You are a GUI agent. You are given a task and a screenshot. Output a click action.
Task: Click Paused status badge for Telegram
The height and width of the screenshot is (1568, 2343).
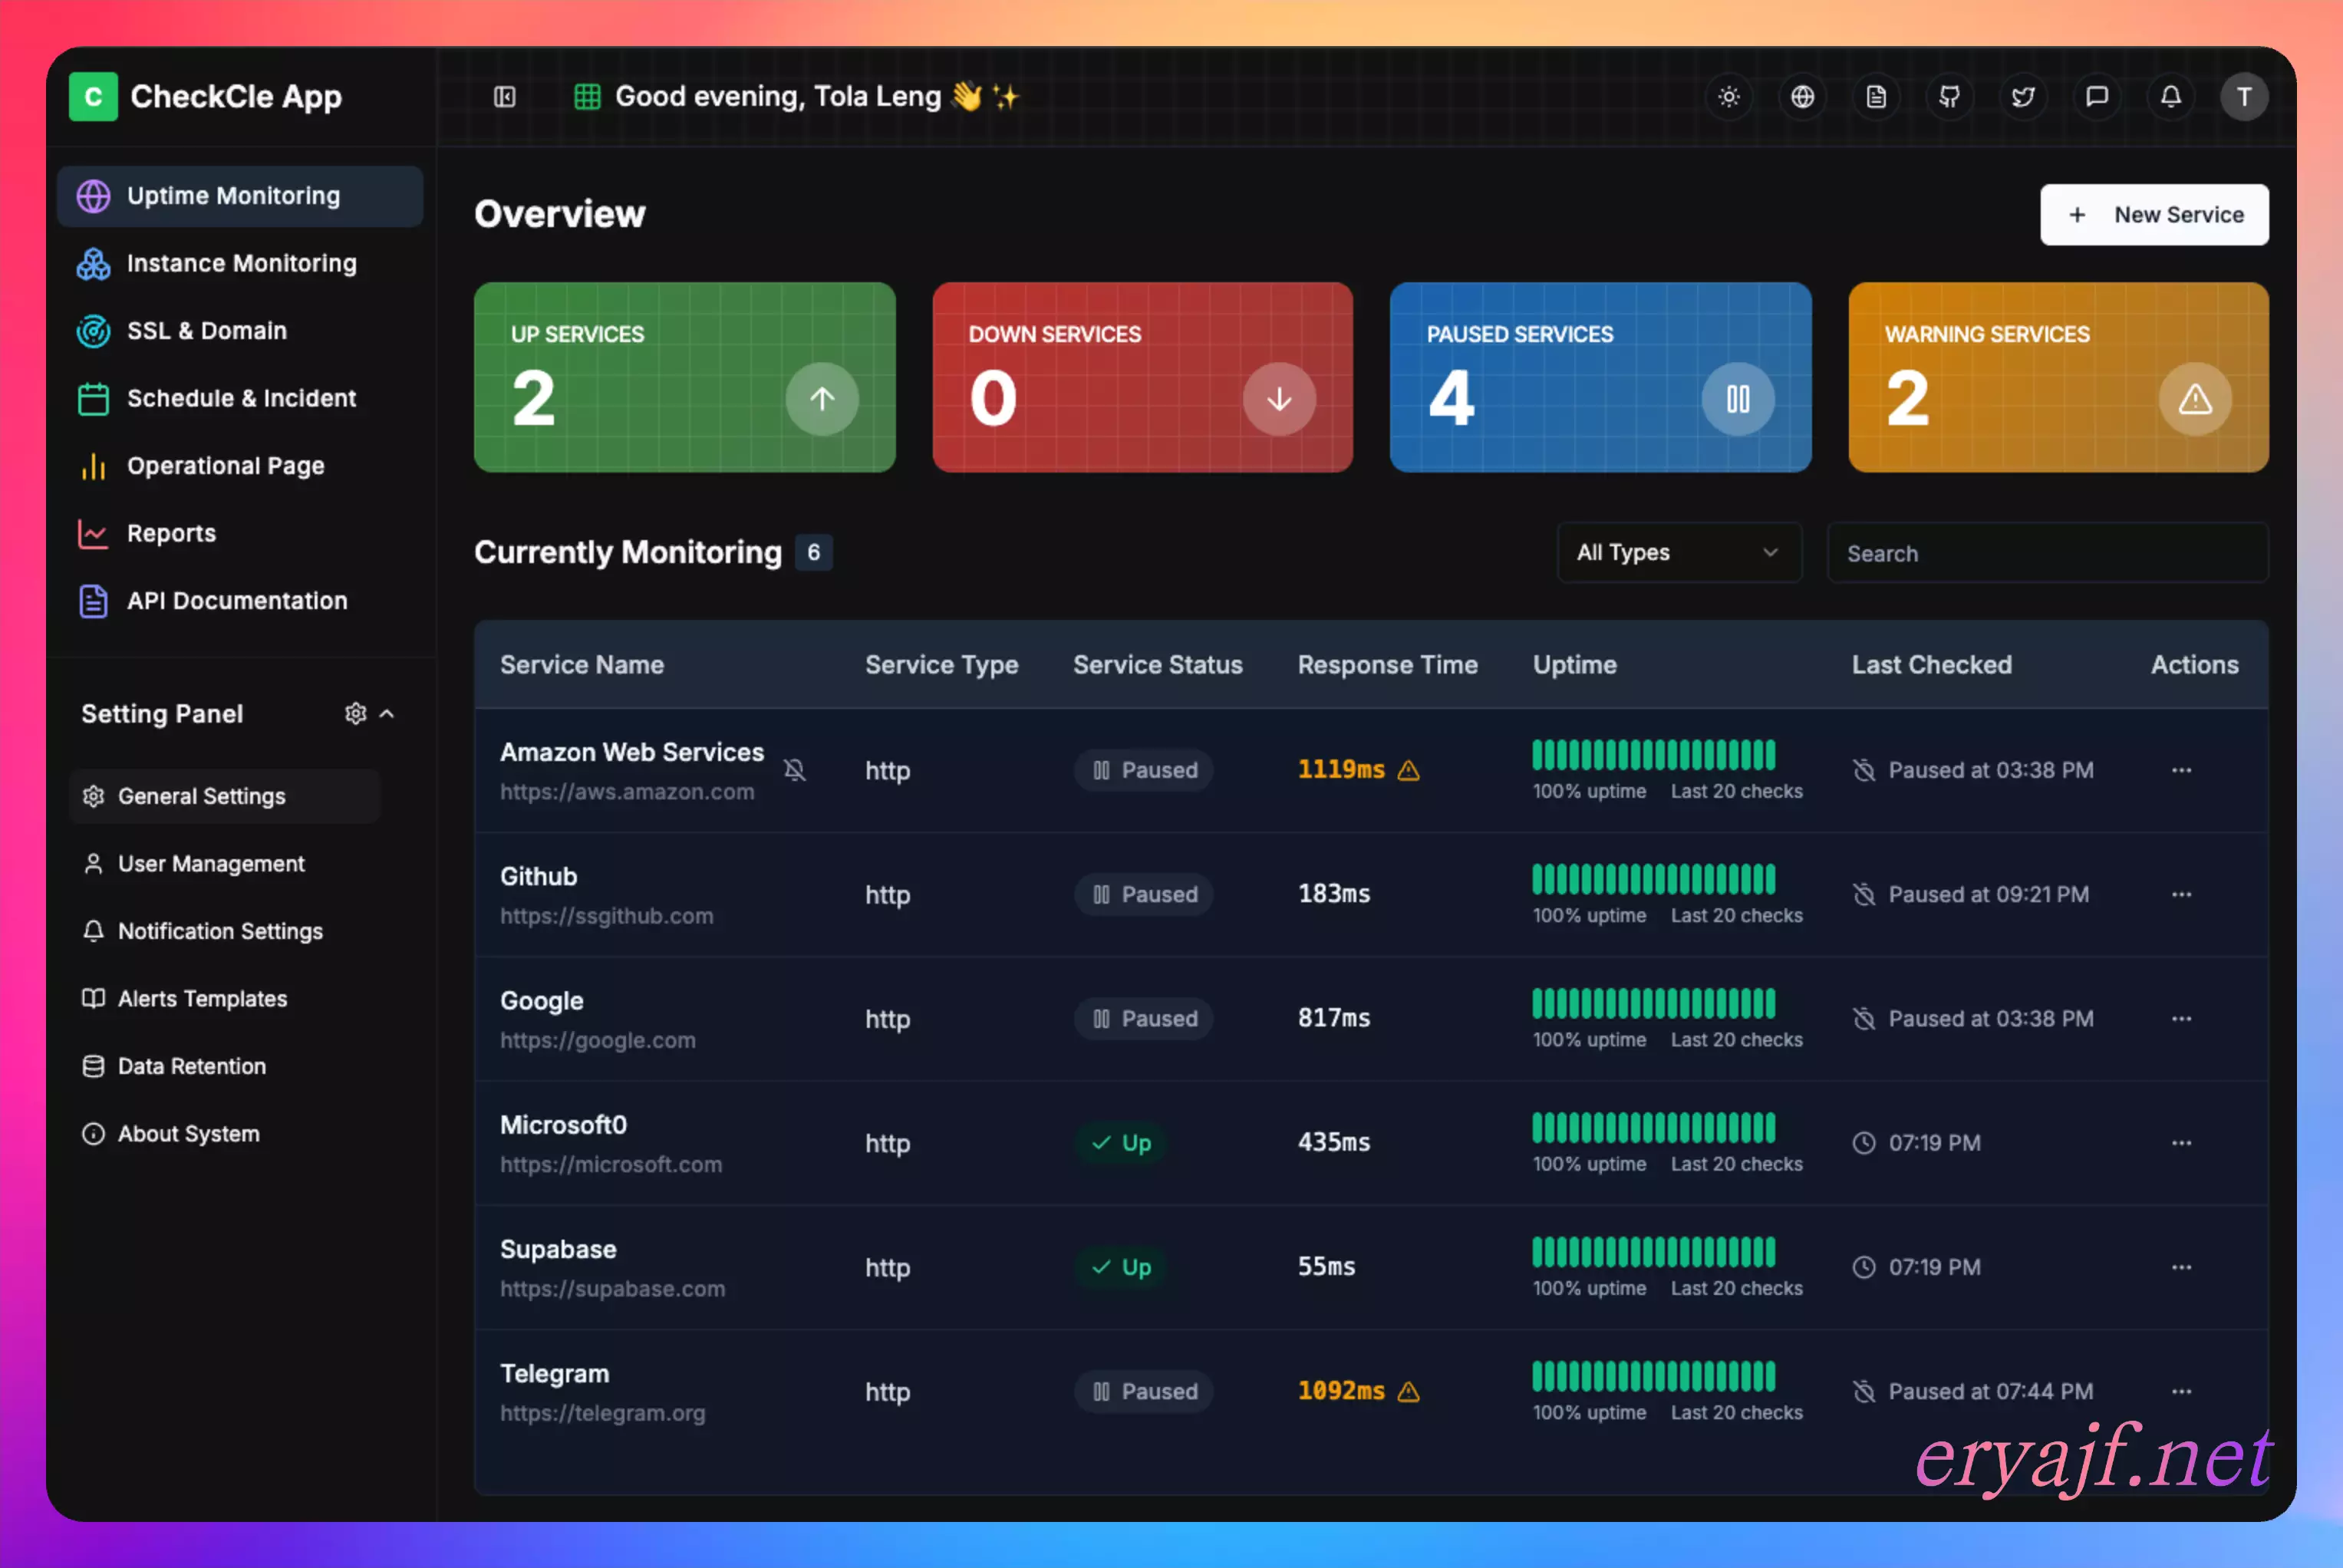[x=1144, y=1391]
